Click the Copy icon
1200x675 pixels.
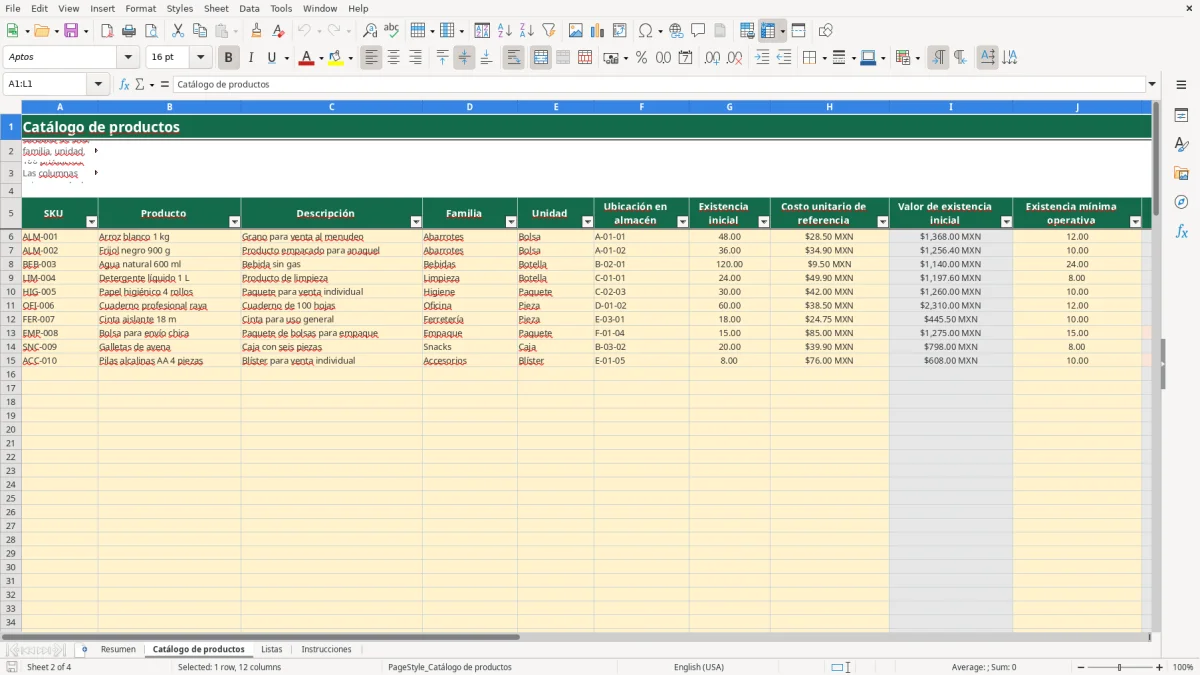pos(200,31)
